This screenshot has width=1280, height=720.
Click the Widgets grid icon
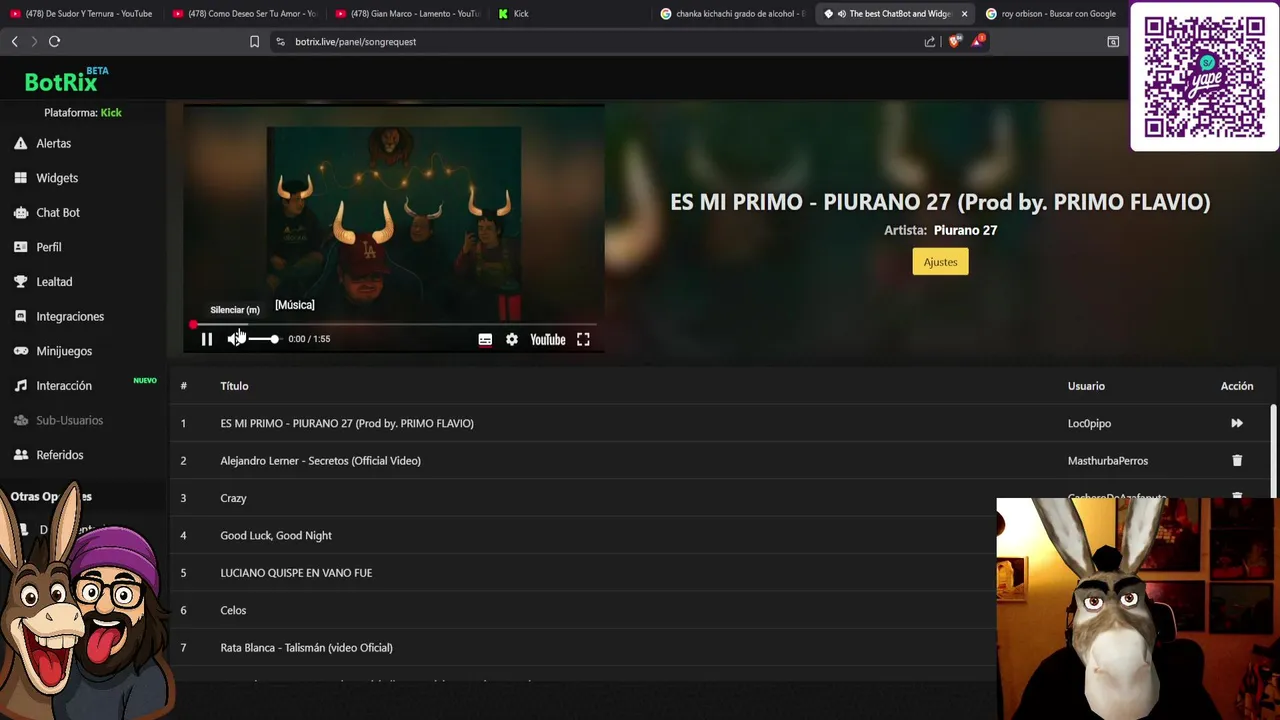point(20,178)
